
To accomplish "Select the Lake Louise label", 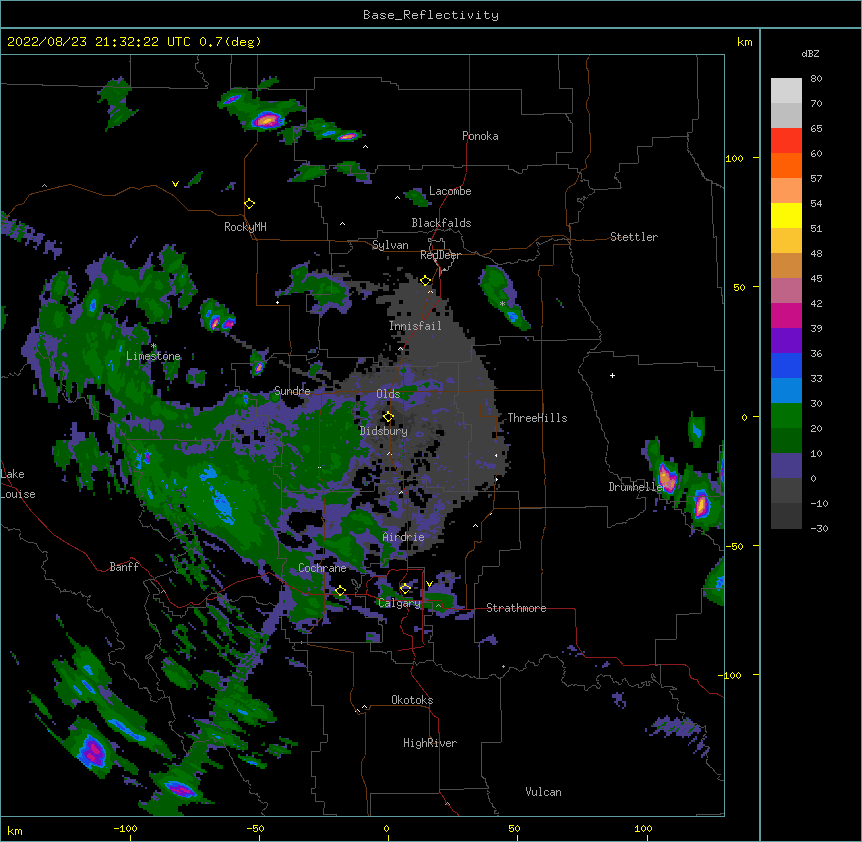I will pyautogui.click(x=18, y=484).
